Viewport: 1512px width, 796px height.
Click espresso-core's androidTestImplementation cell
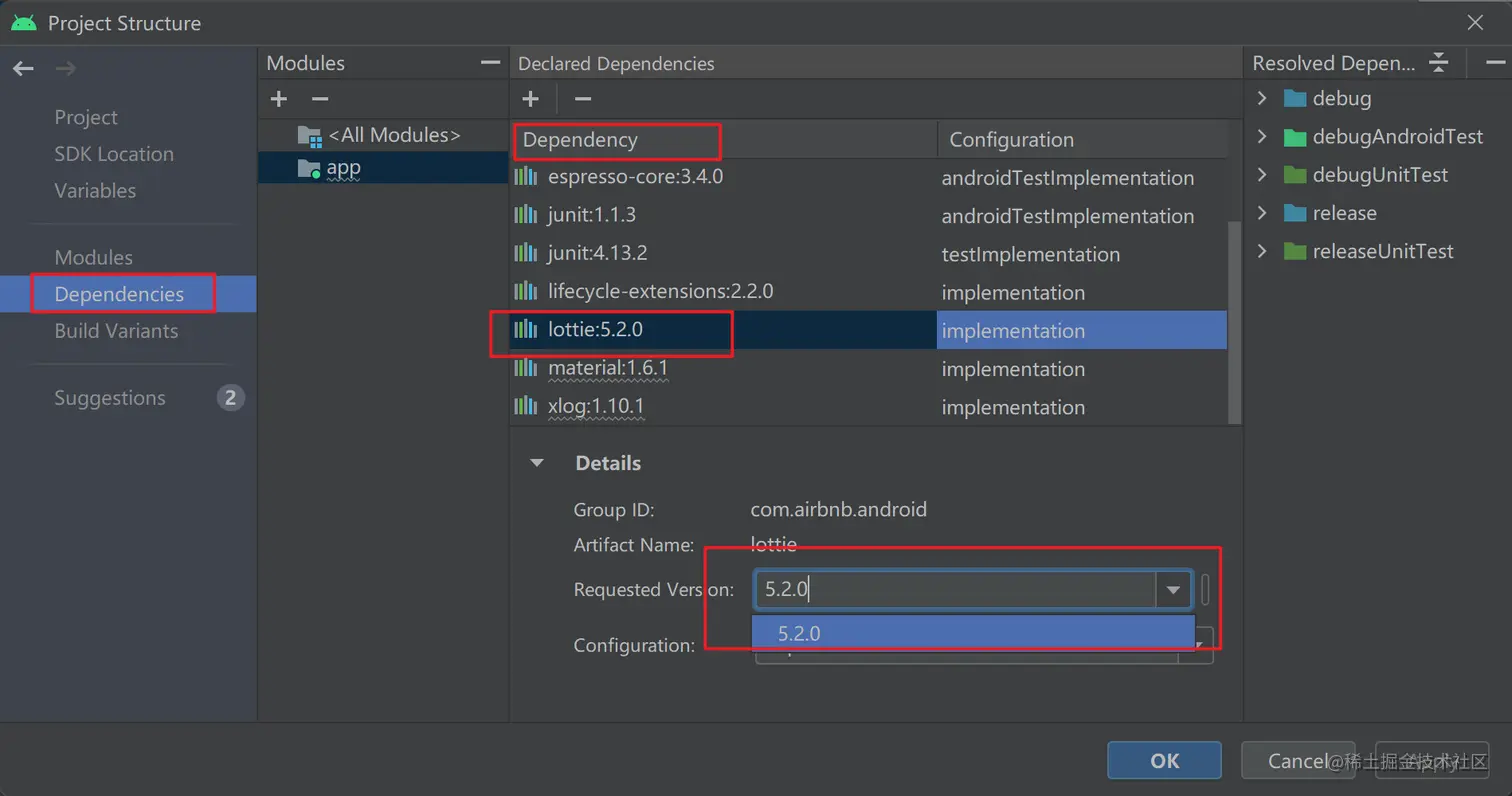1068,178
